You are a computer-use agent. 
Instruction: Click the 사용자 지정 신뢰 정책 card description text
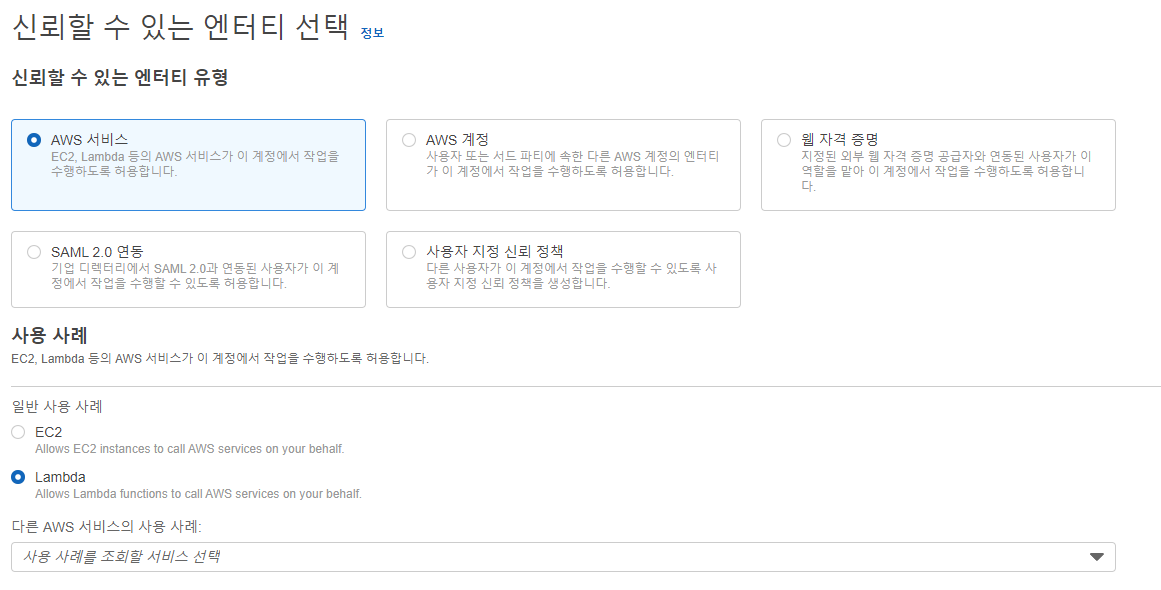pos(571,275)
